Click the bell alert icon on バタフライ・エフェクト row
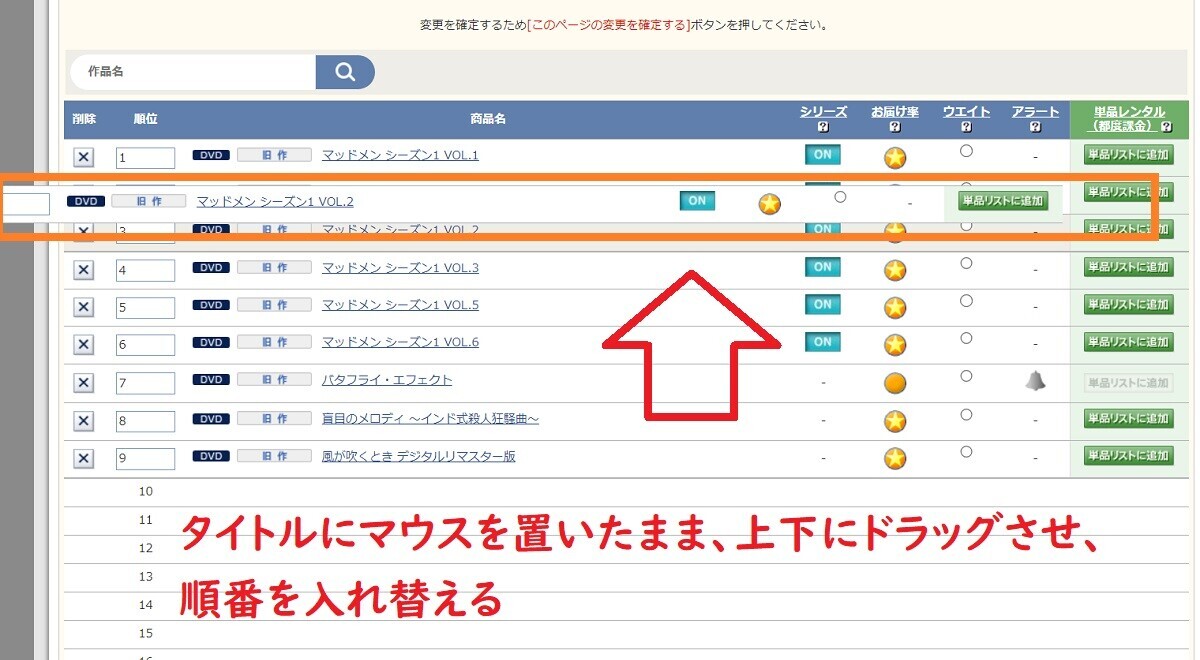Viewport: 1200px width, 660px height. click(x=1036, y=380)
